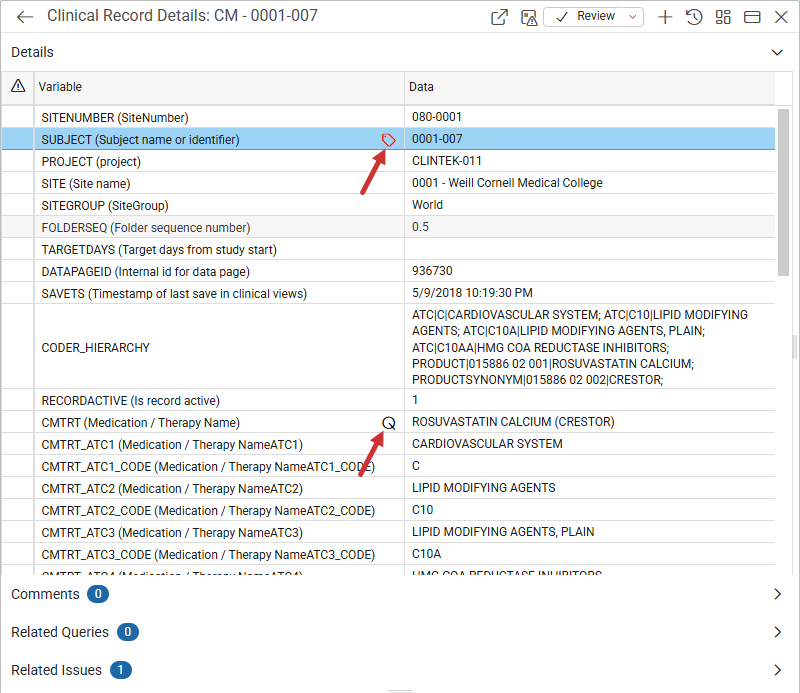
Task: Select the SITE (Site name) row
Action: click(x=388, y=183)
